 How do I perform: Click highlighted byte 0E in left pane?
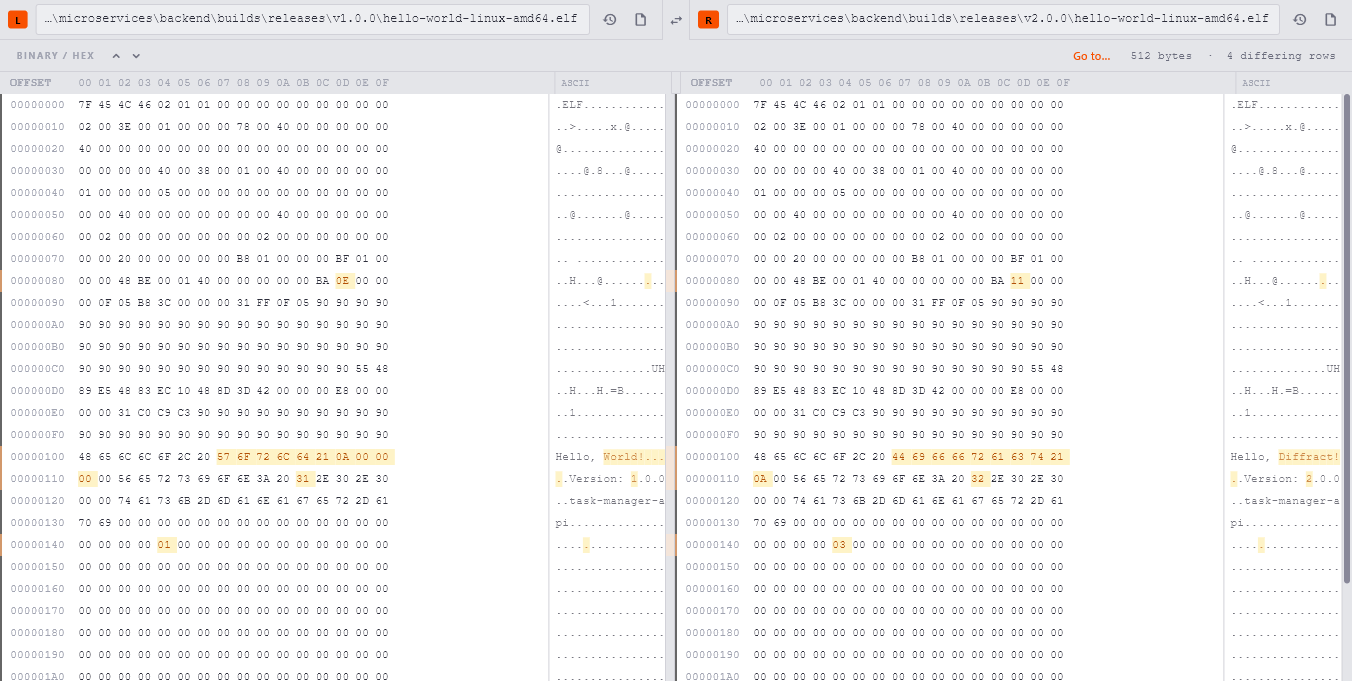(x=344, y=281)
